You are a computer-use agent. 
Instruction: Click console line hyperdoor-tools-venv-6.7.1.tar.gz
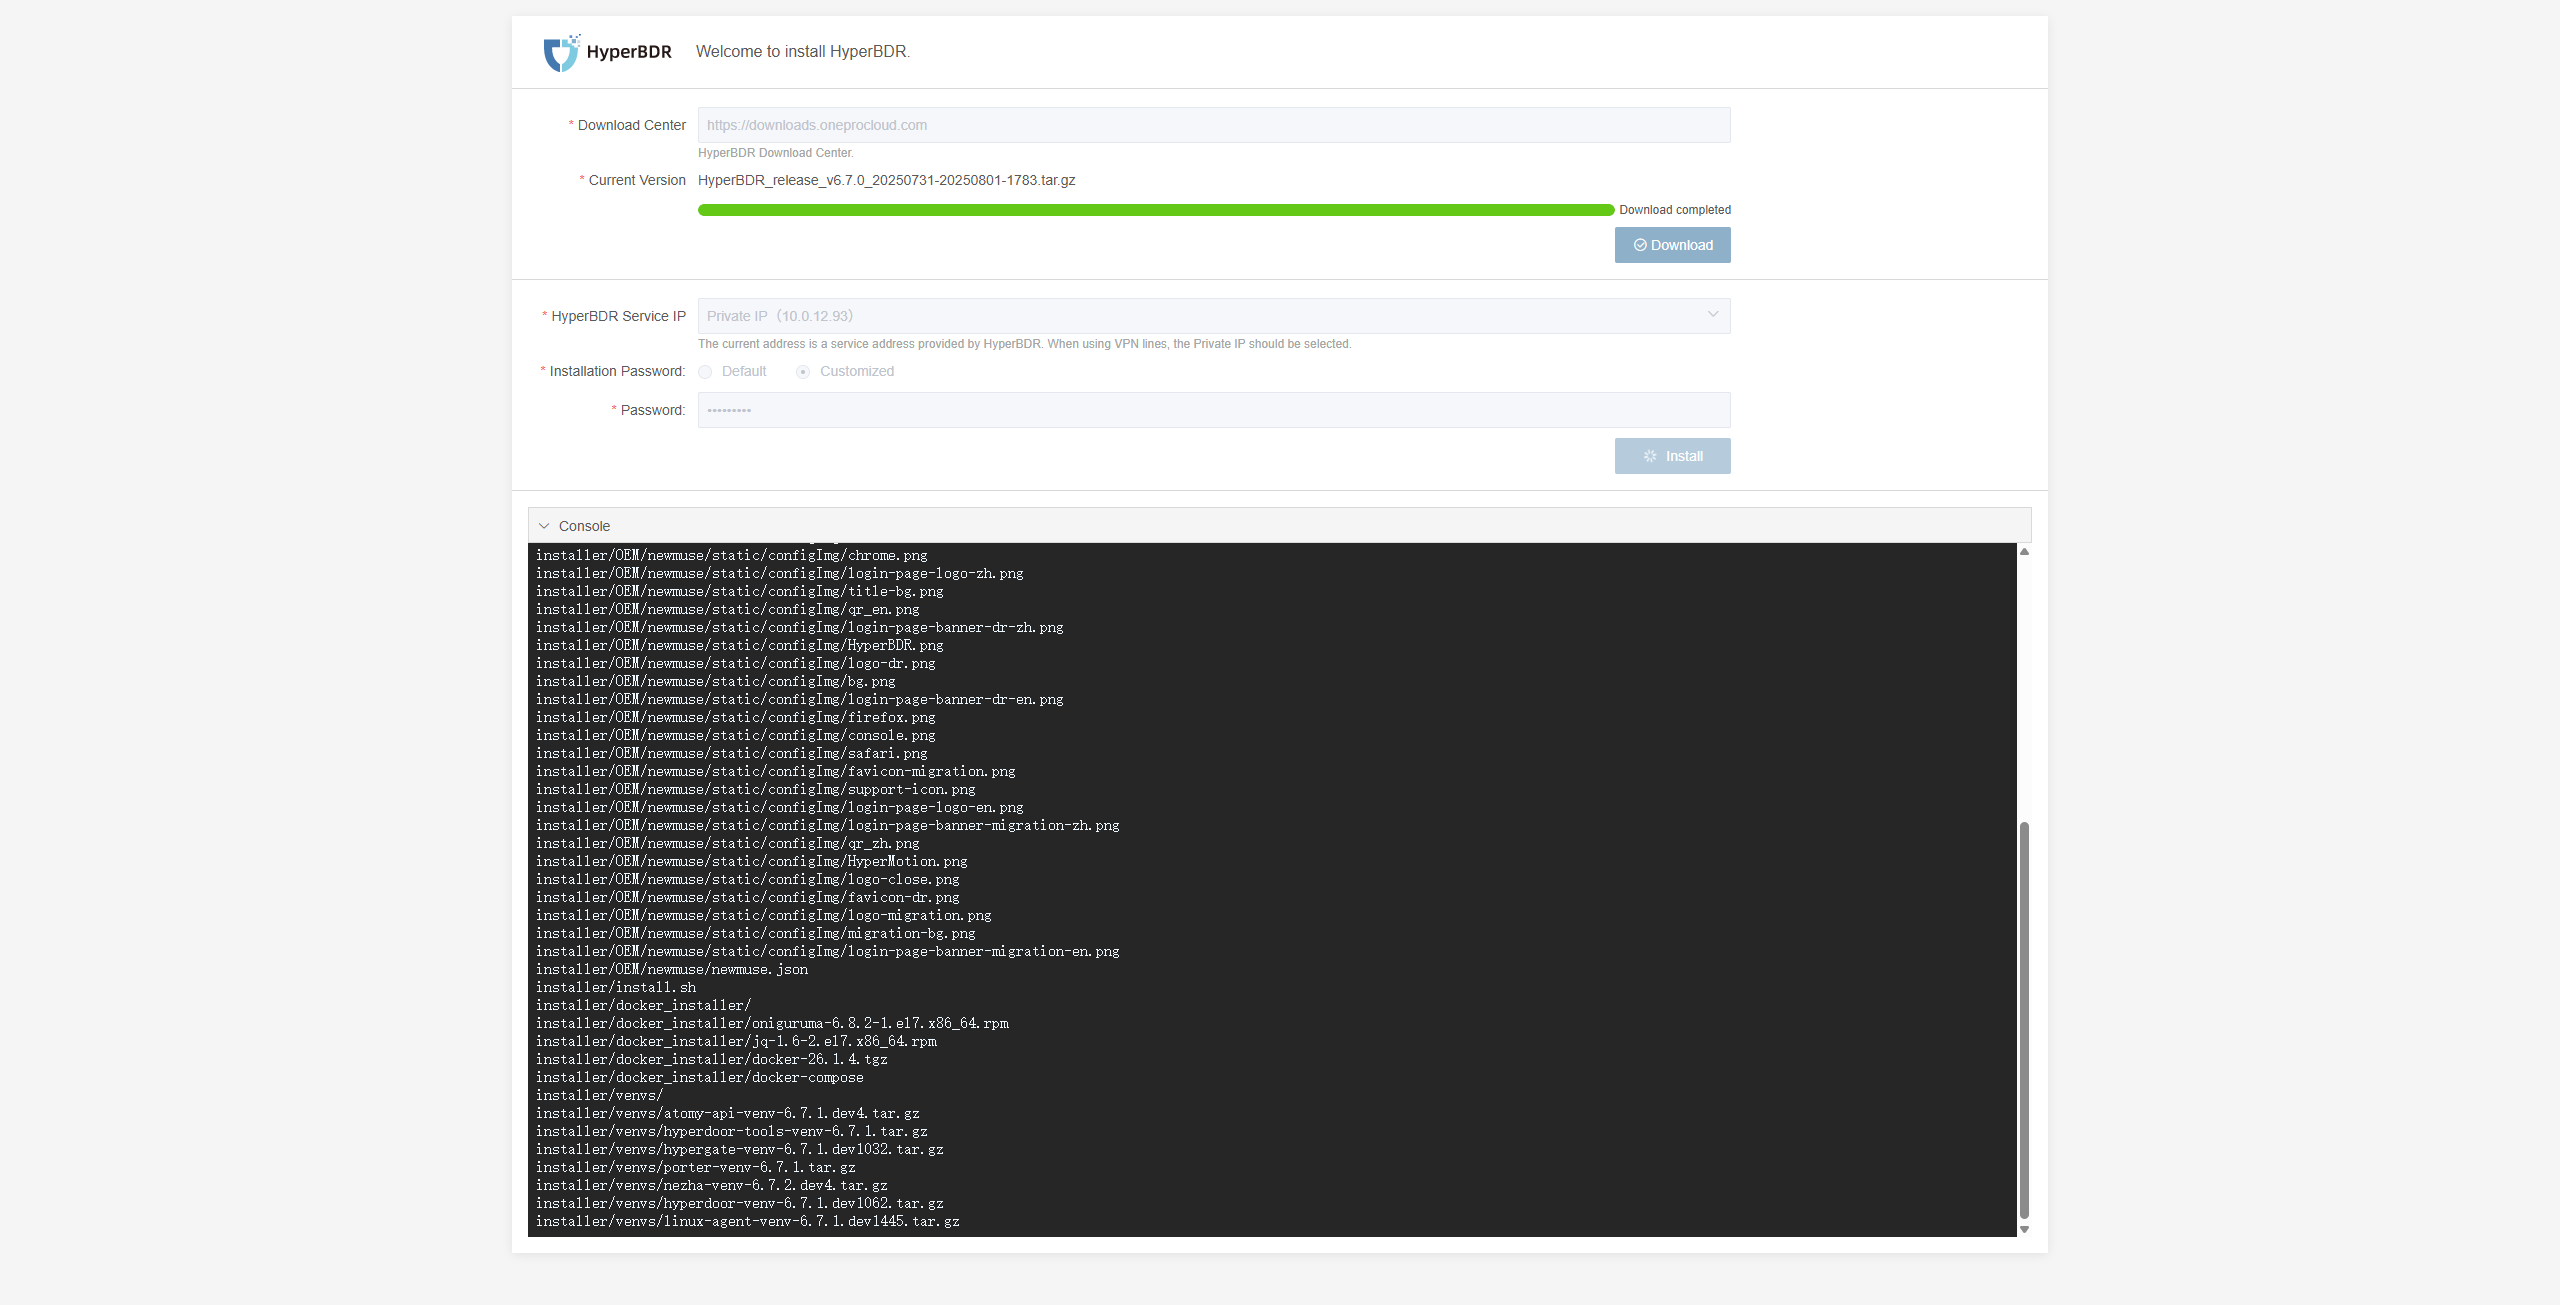[732, 1131]
